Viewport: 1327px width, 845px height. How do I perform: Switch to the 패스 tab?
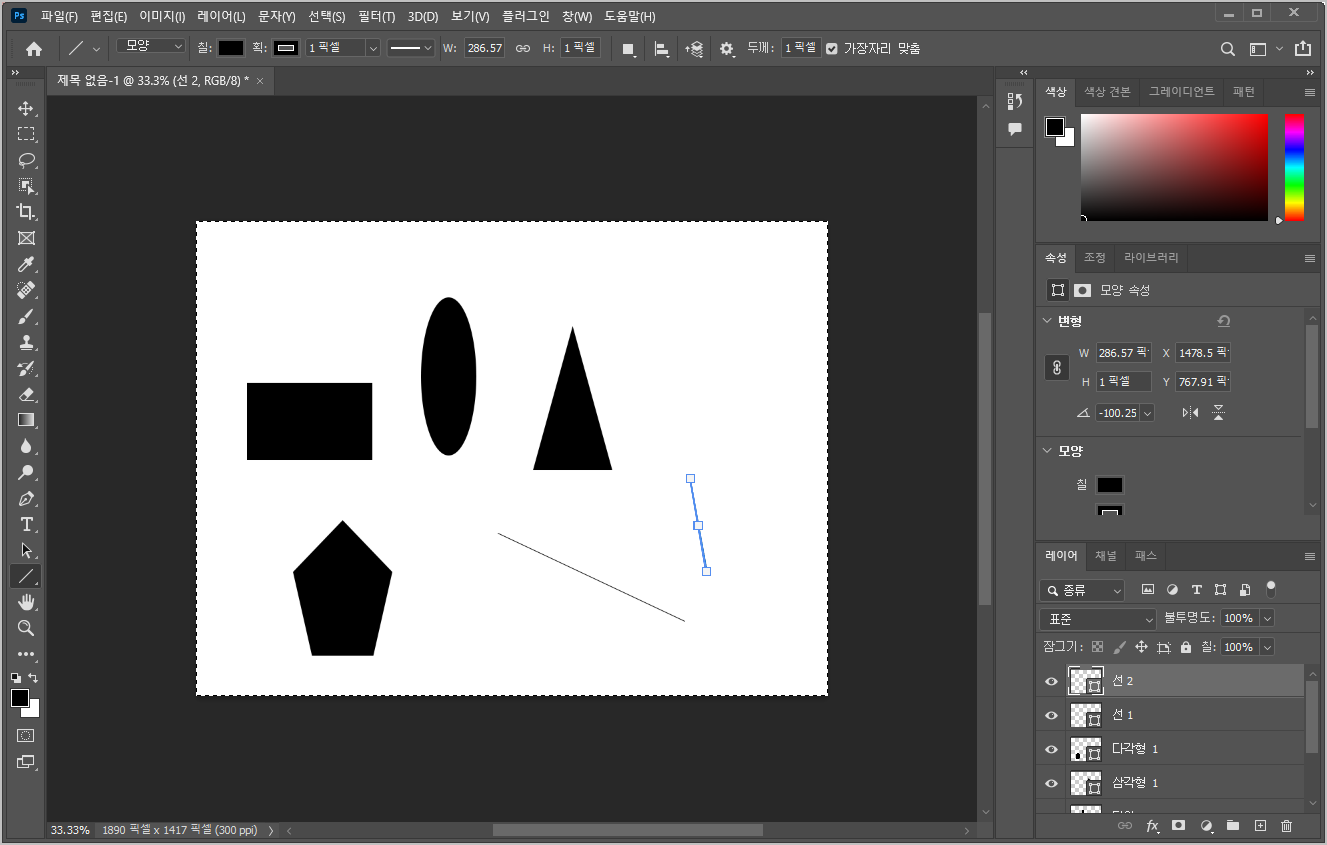coord(1146,556)
